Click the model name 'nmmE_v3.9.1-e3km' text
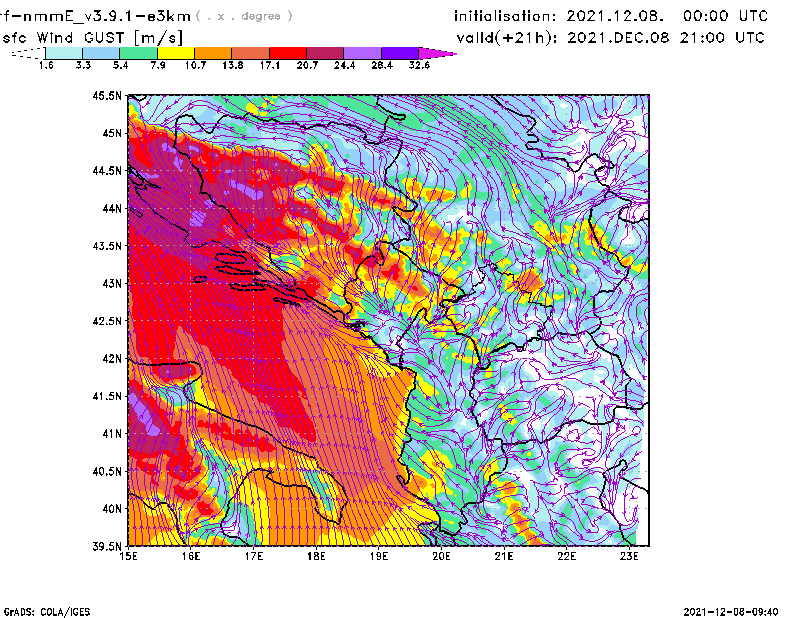800x618 pixels. click(106, 16)
